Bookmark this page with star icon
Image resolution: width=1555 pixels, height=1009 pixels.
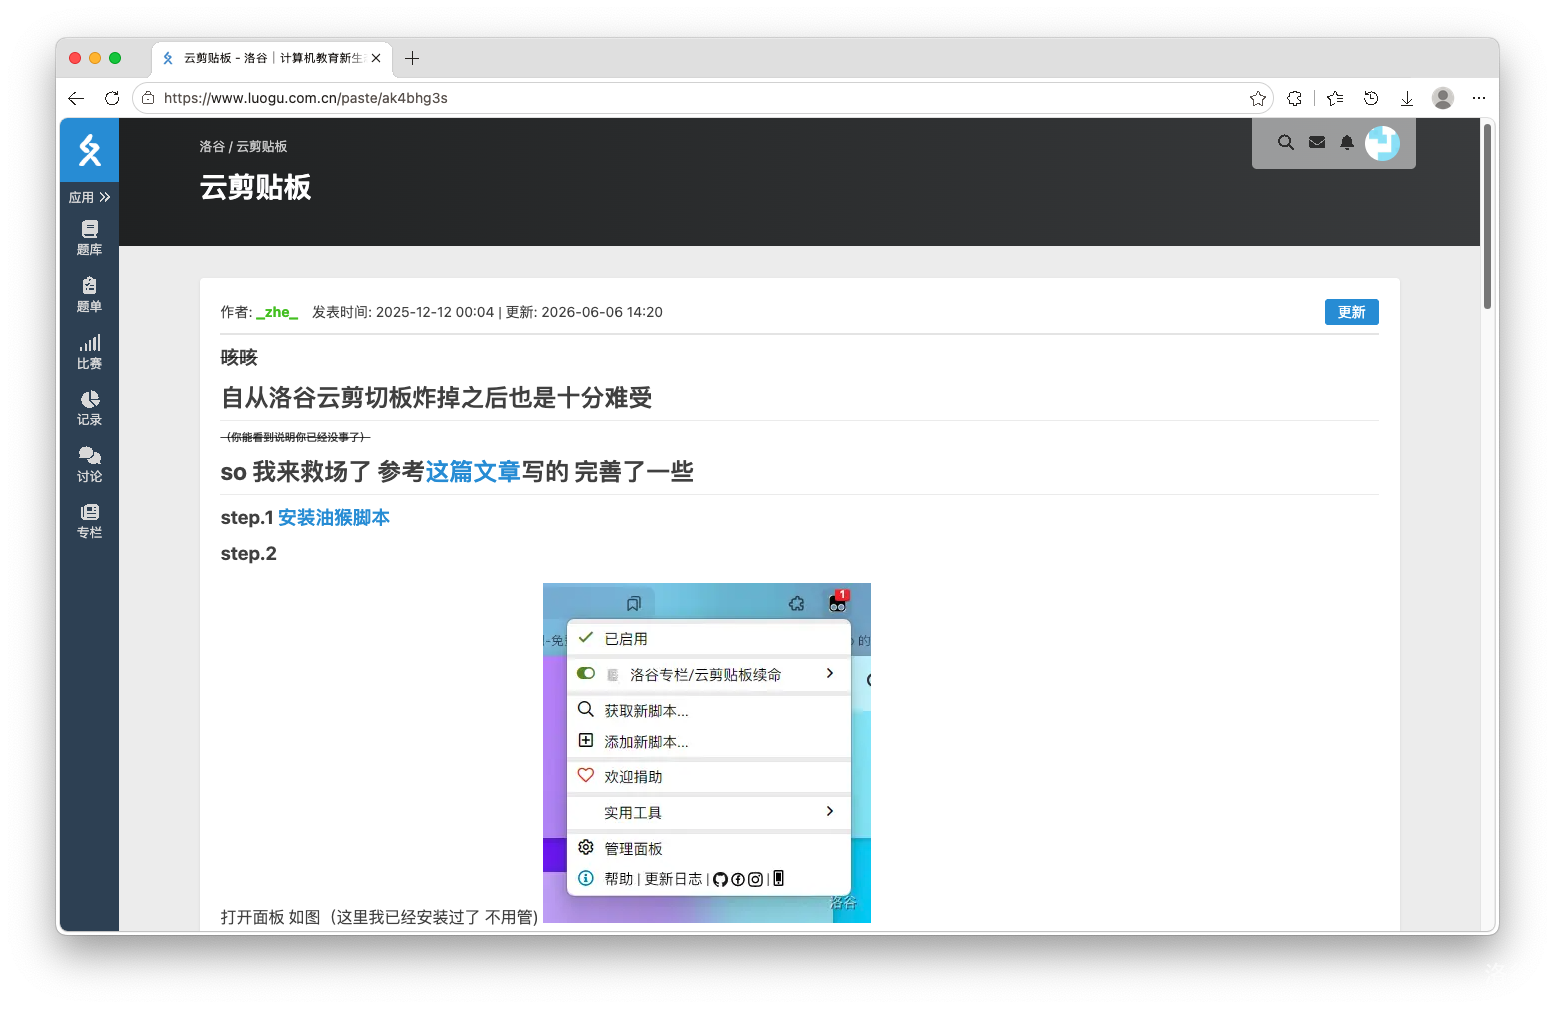point(1258,98)
